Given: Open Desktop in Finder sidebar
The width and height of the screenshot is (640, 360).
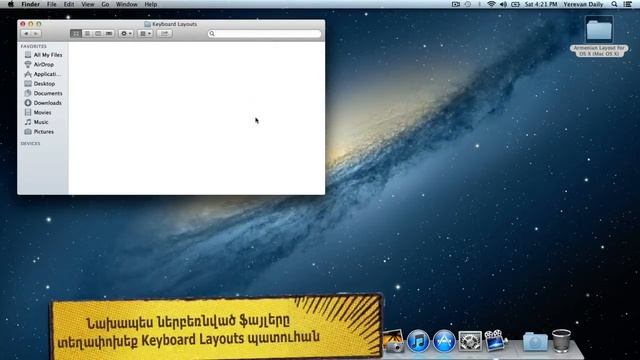Looking at the screenshot, I should (40, 84).
